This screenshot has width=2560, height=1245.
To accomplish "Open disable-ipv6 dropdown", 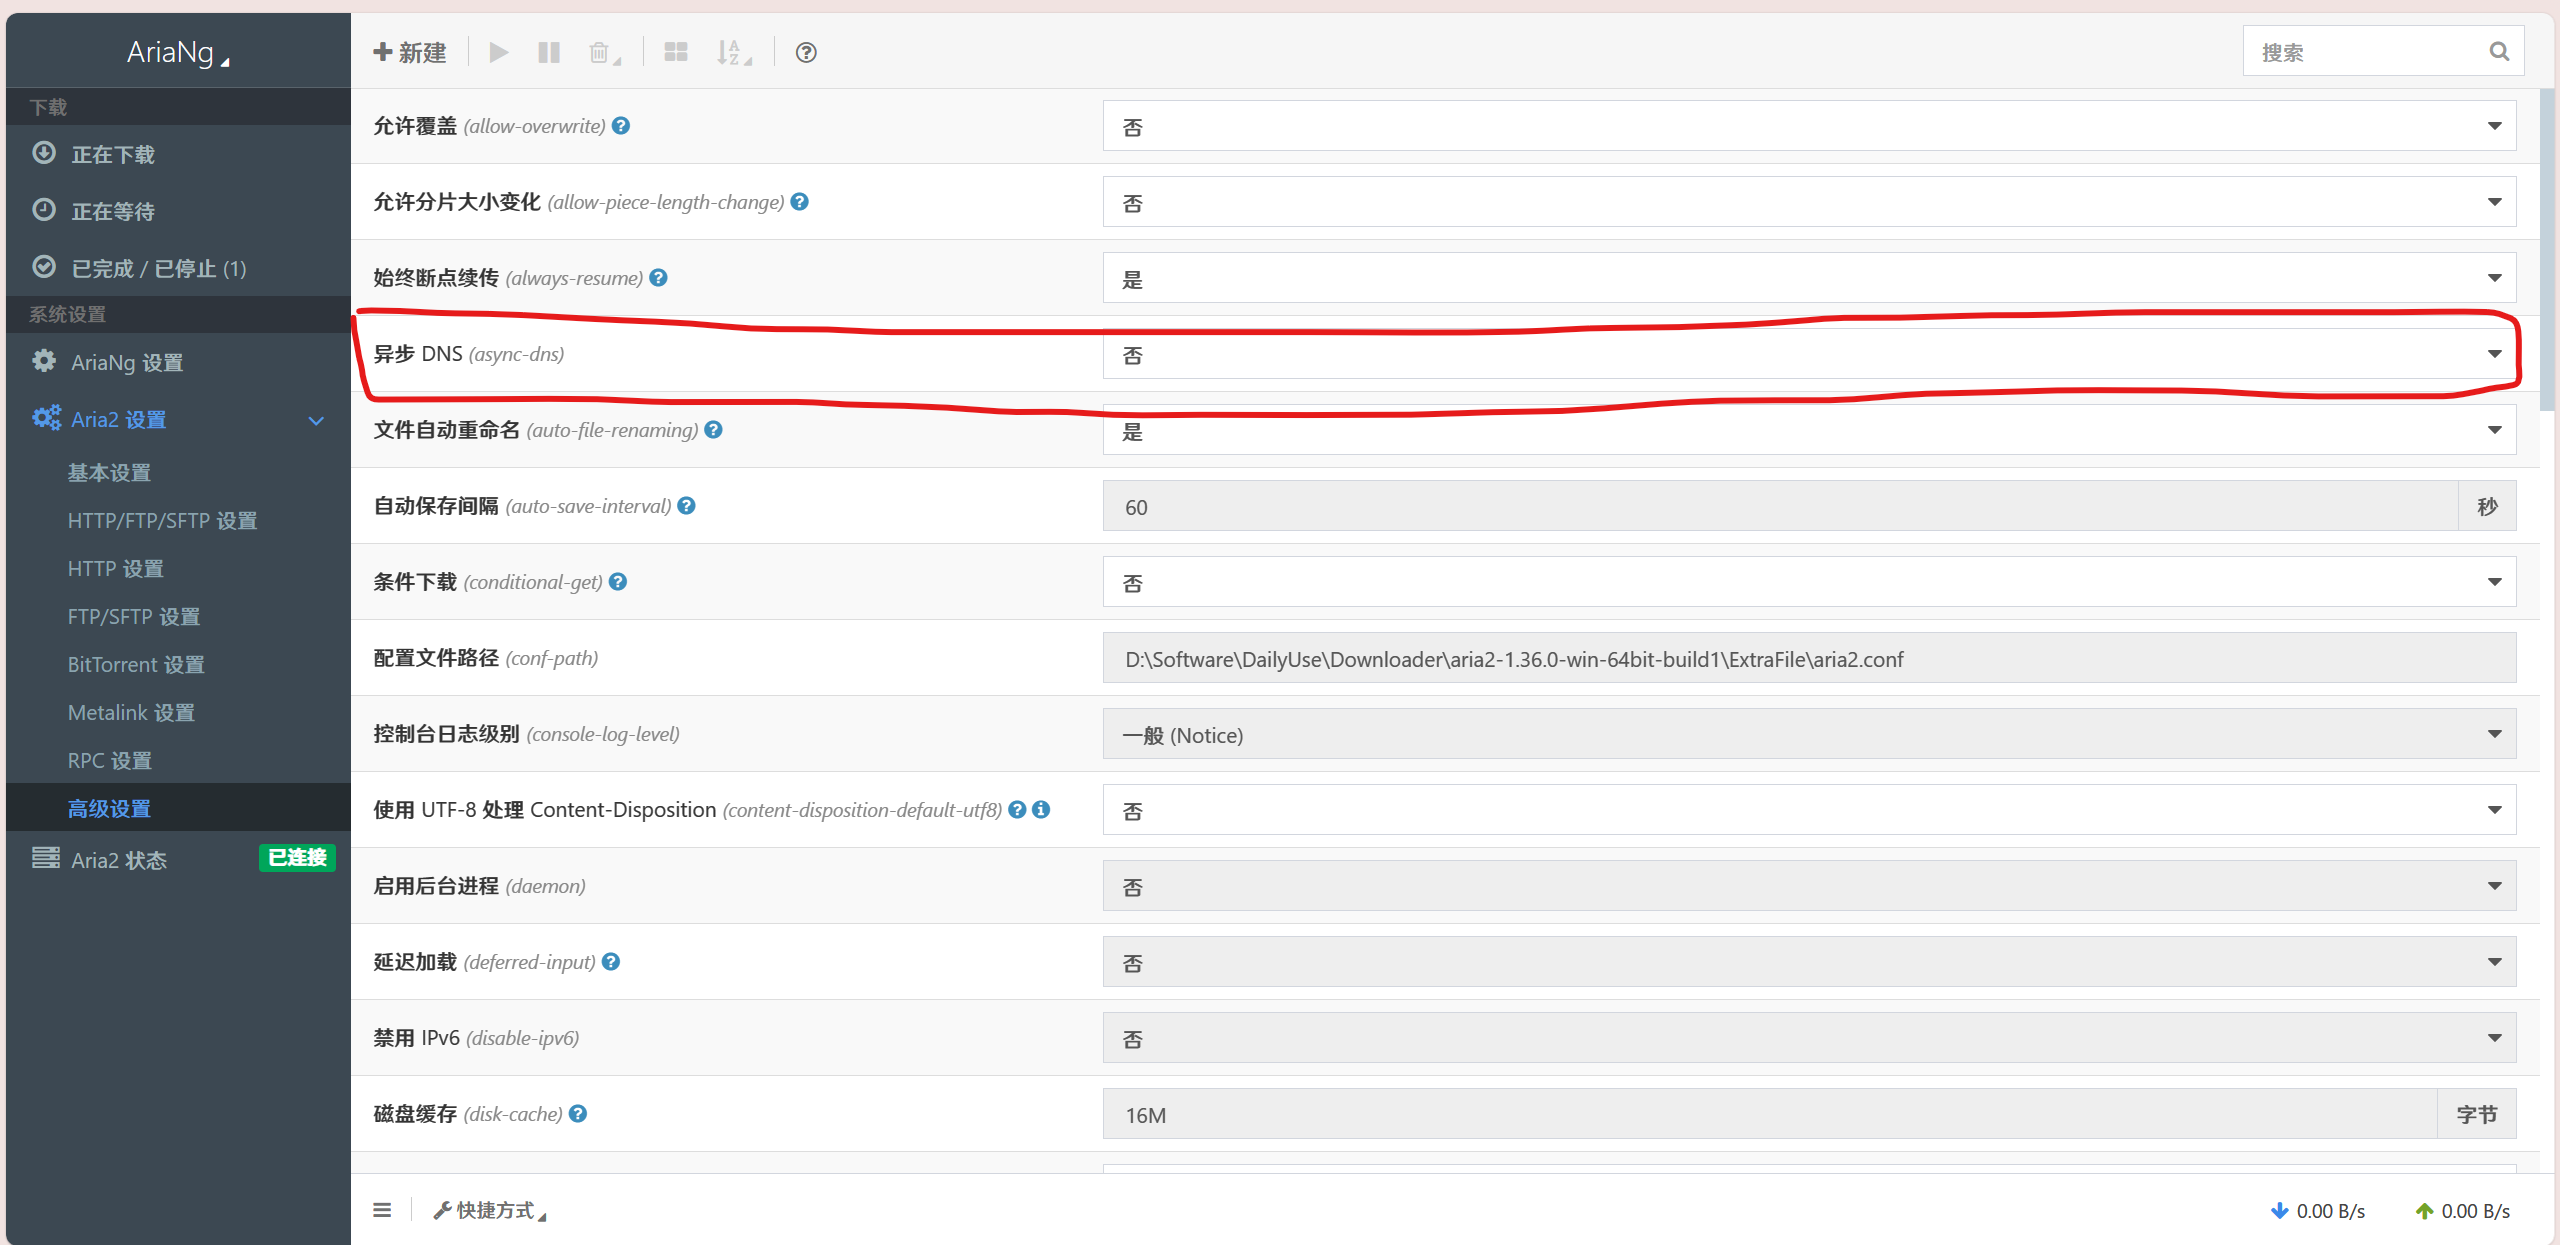I will [1809, 1038].
